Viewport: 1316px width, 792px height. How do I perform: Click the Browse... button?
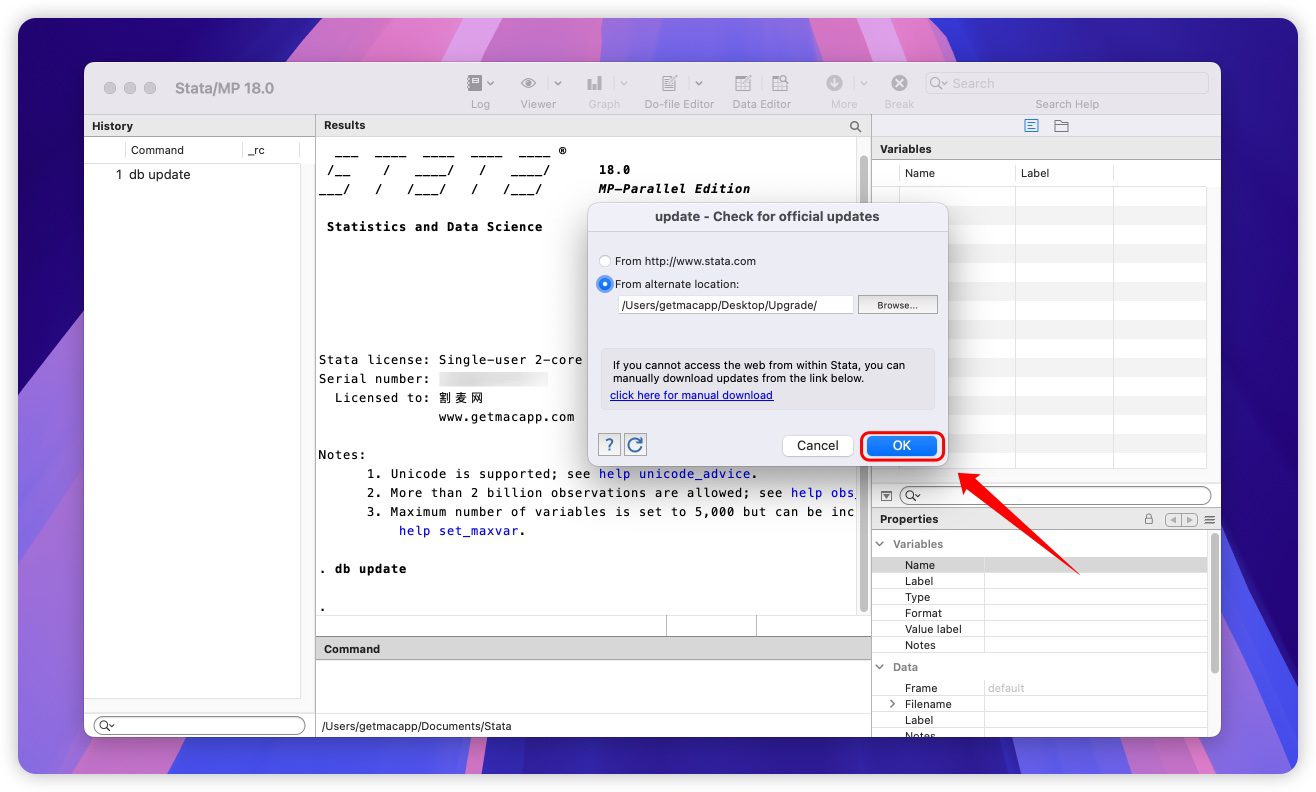click(x=897, y=305)
